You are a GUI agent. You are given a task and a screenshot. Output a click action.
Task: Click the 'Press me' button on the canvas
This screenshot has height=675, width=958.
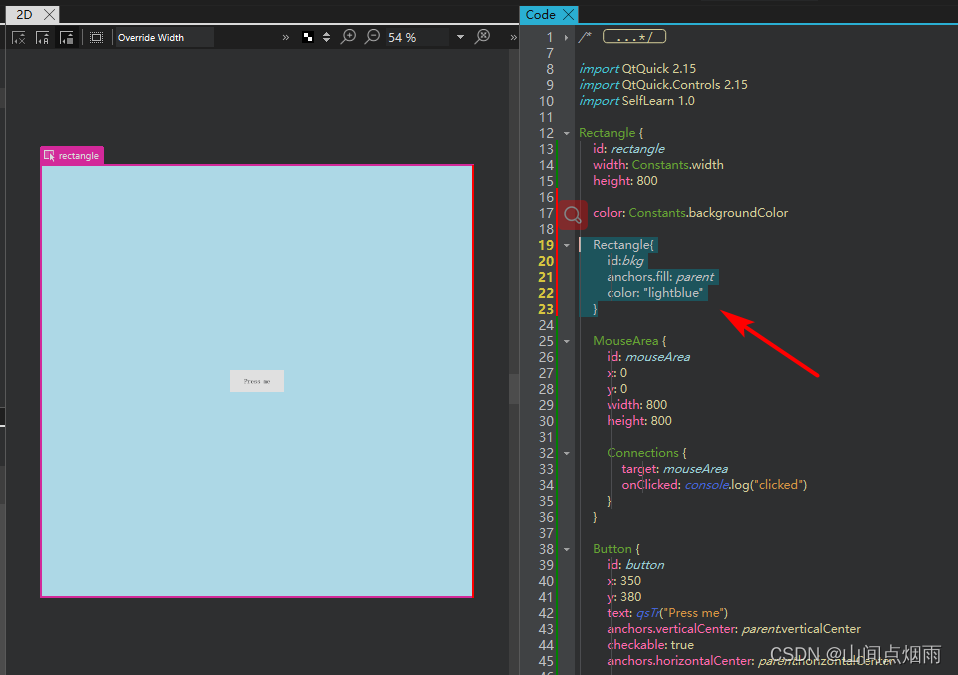256,380
